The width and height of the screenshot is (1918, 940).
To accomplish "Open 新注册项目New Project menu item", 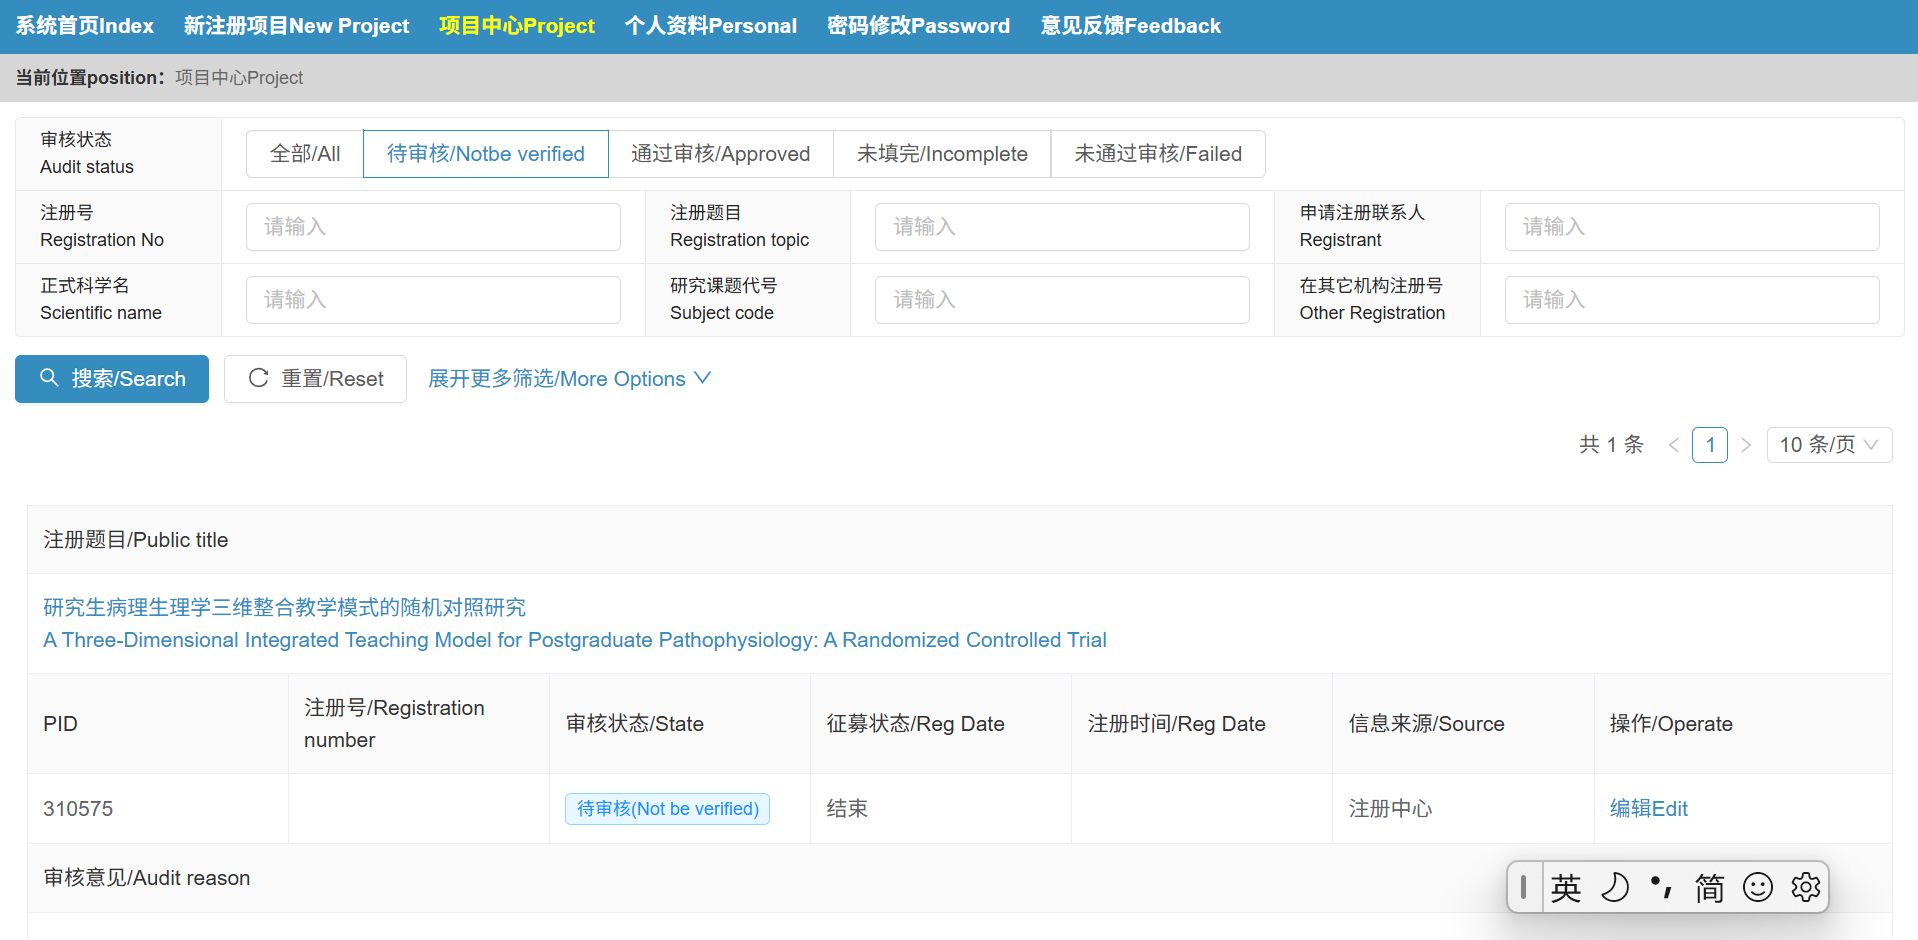I will pos(296,26).
